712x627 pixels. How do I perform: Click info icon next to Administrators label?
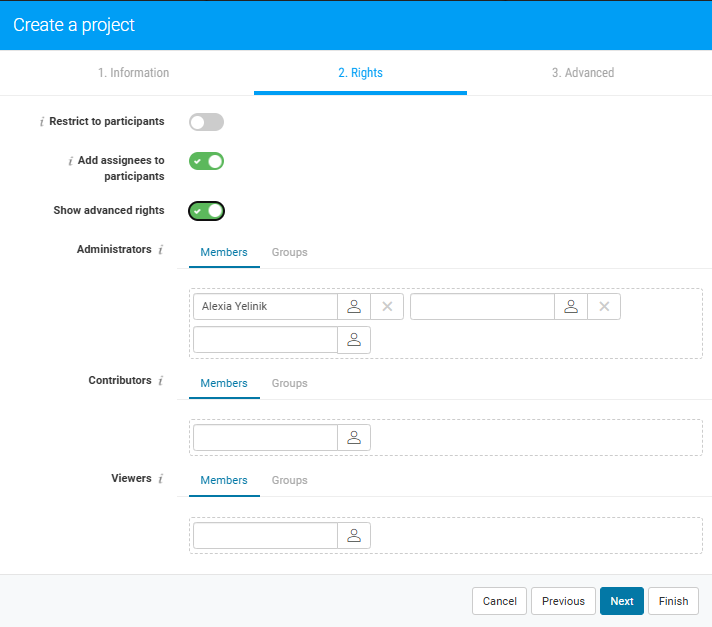160,250
